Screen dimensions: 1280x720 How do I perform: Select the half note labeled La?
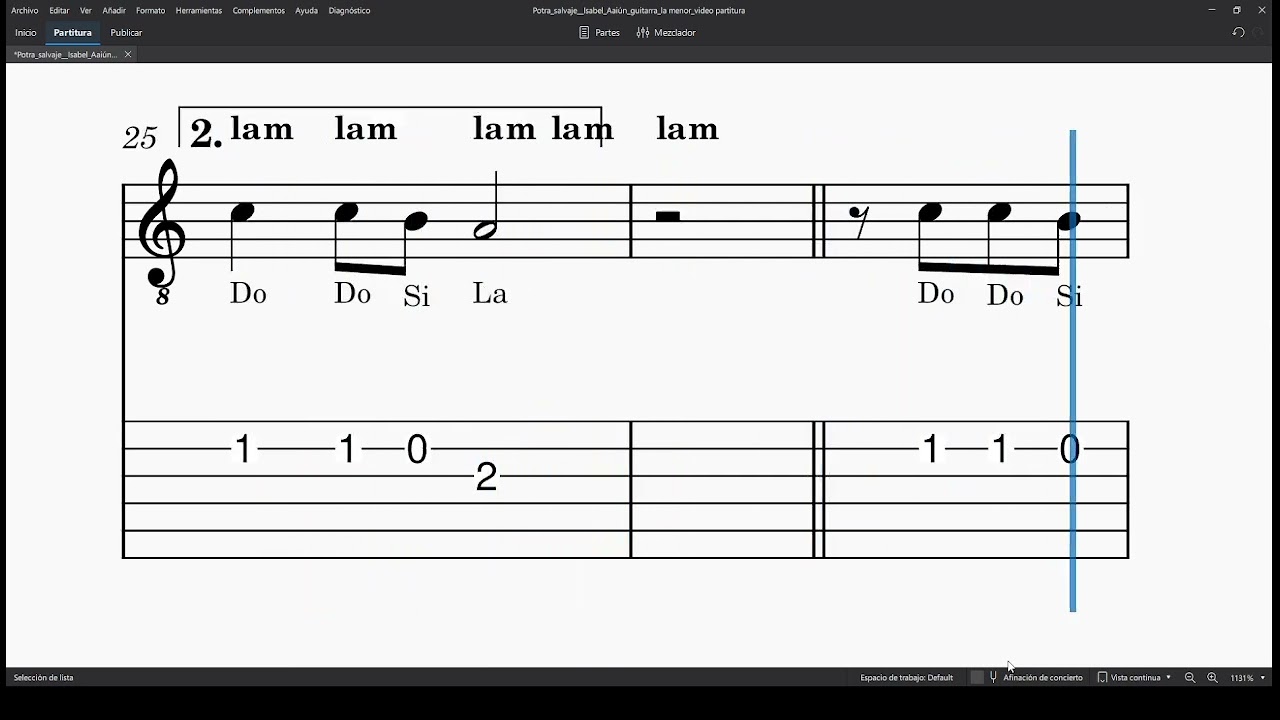point(487,229)
